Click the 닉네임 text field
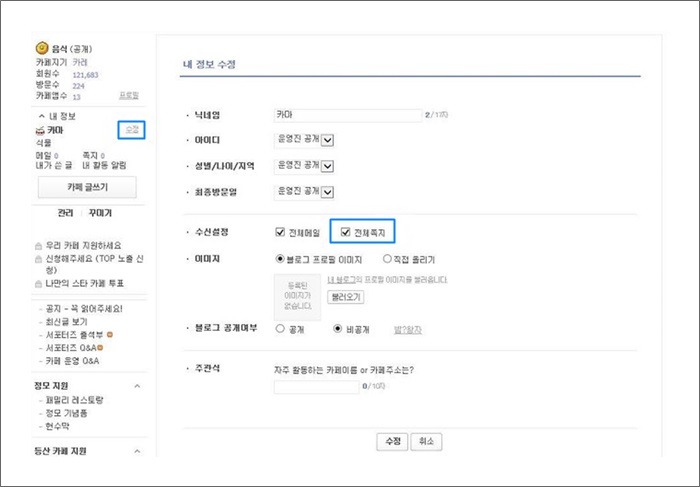The width and height of the screenshot is (700, 487). click(x=348, y=115)
